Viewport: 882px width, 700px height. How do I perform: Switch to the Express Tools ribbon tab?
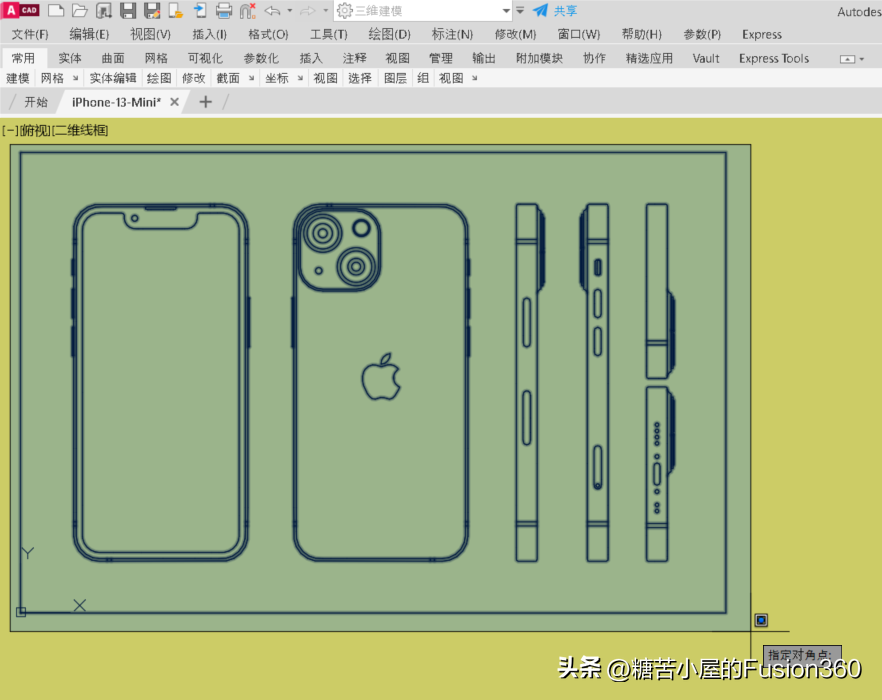coord(774,58)
